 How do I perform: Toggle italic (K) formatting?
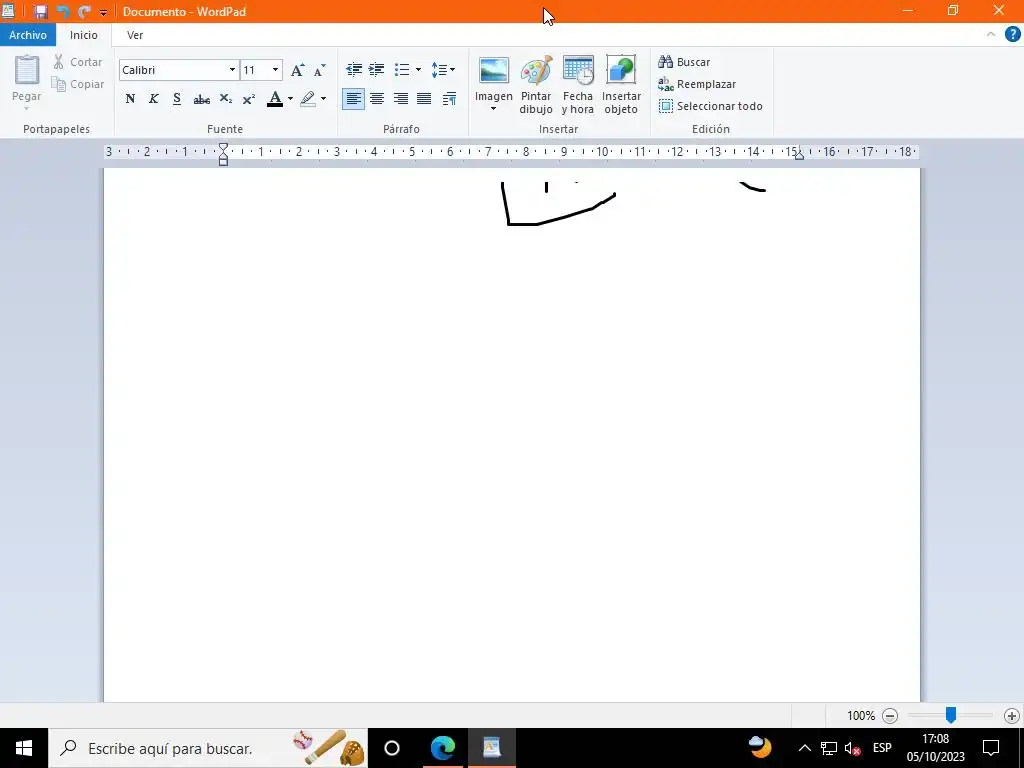[153, 99]
